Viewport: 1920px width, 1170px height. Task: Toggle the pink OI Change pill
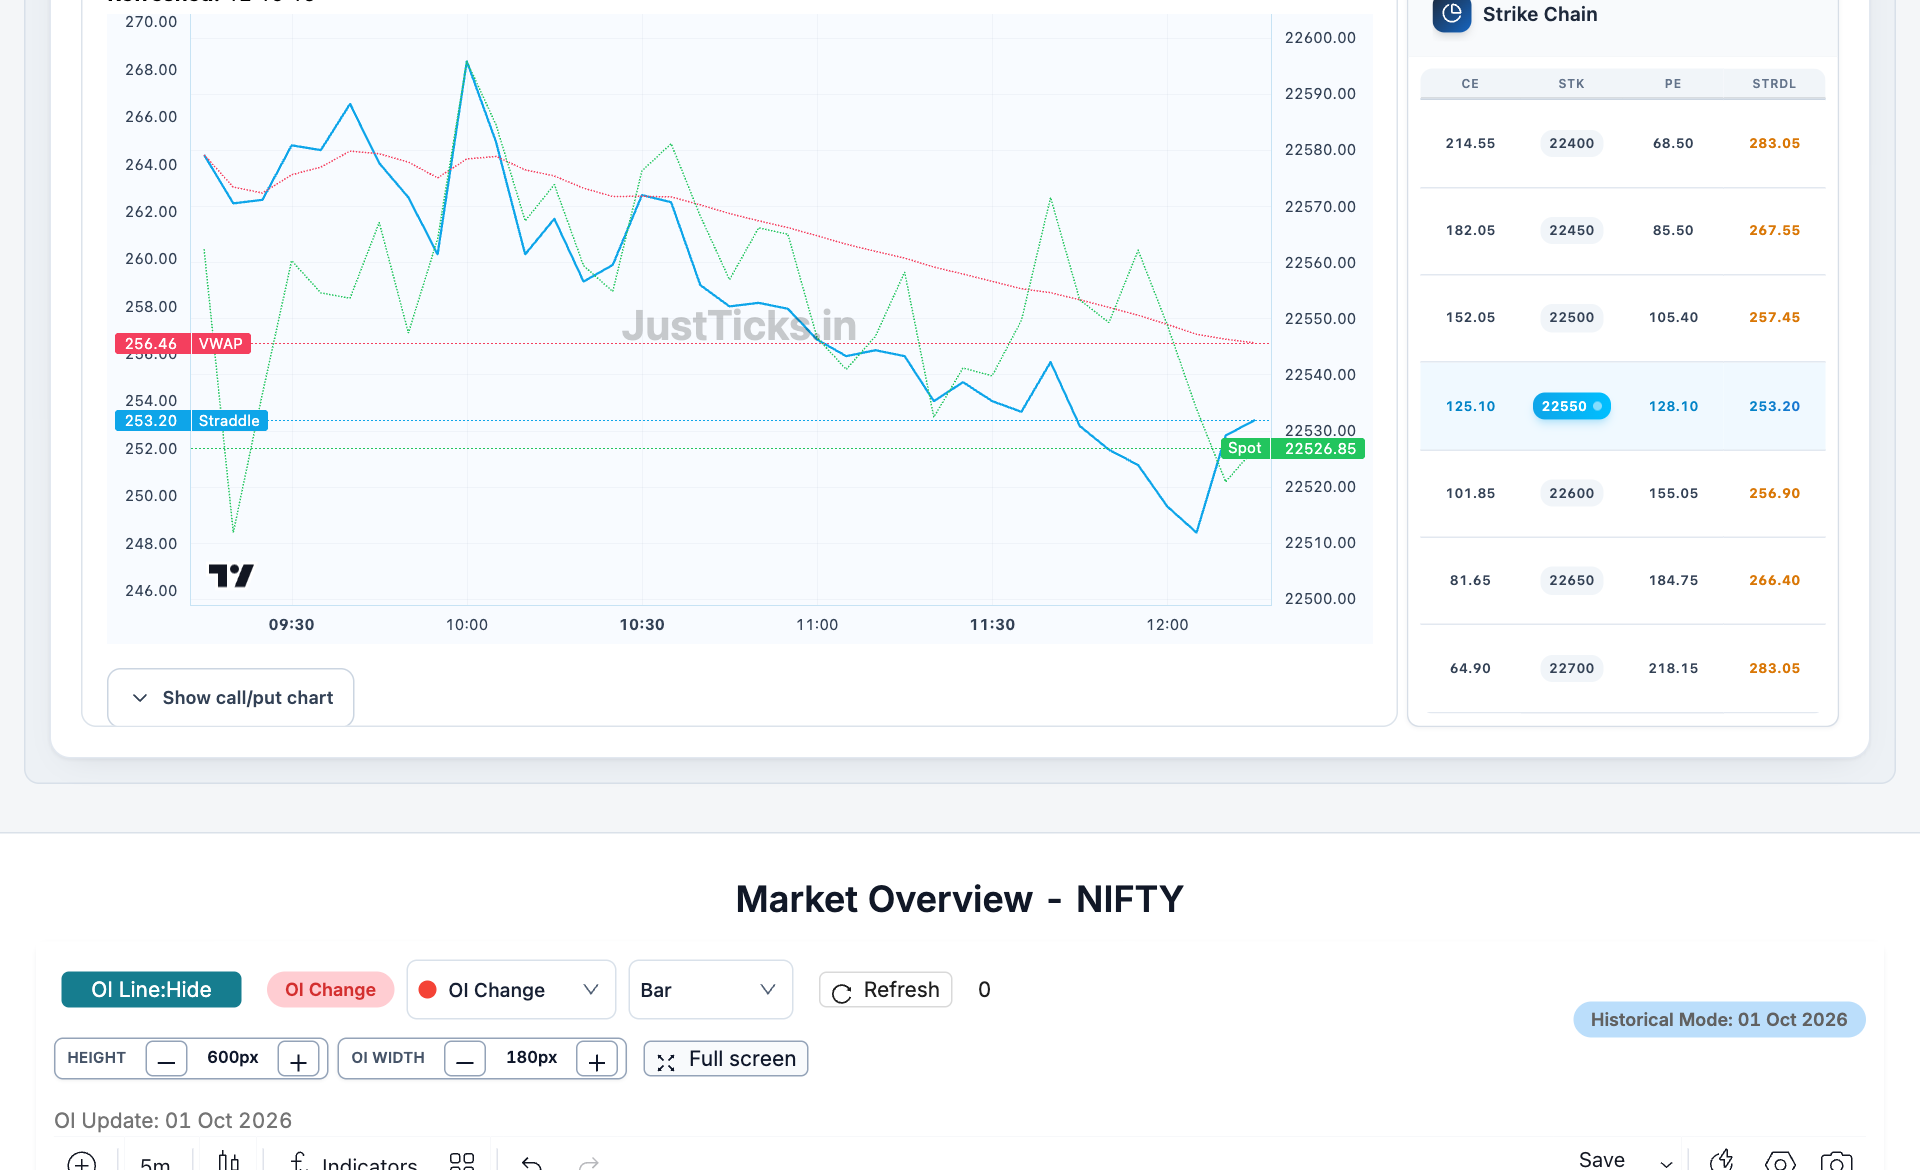(330, 990)
